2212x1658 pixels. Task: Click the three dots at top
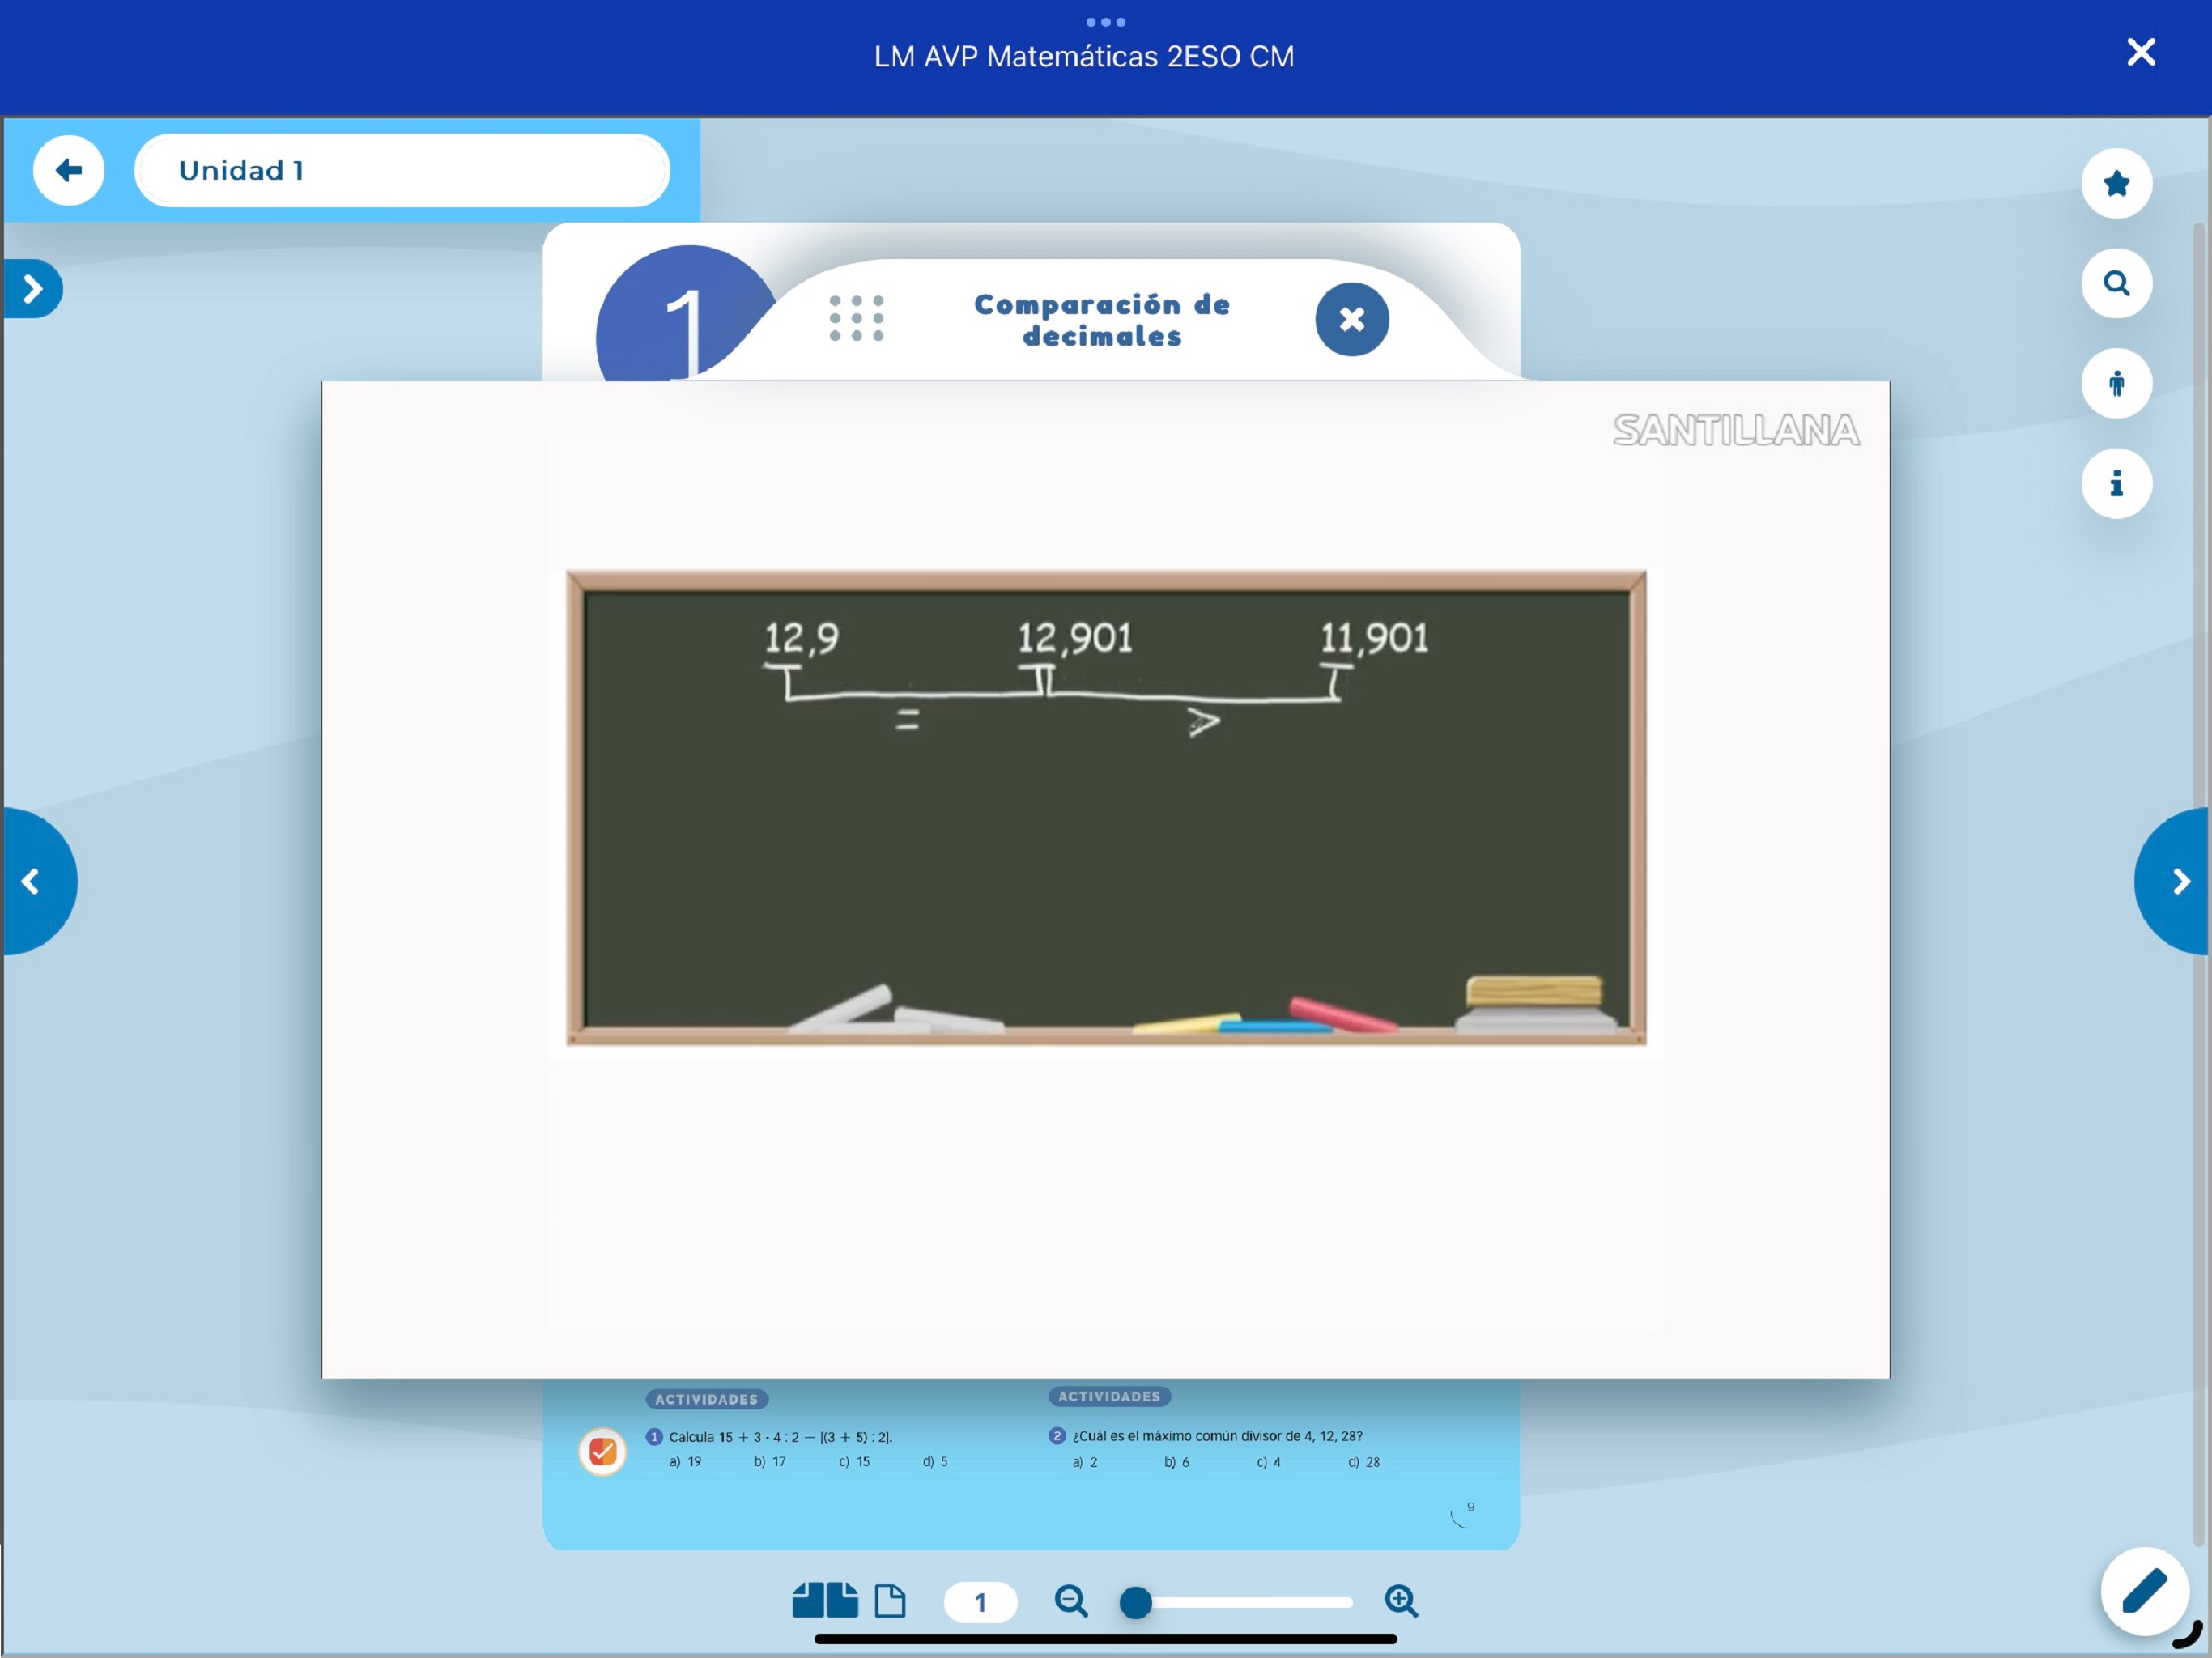point(1106,22)
